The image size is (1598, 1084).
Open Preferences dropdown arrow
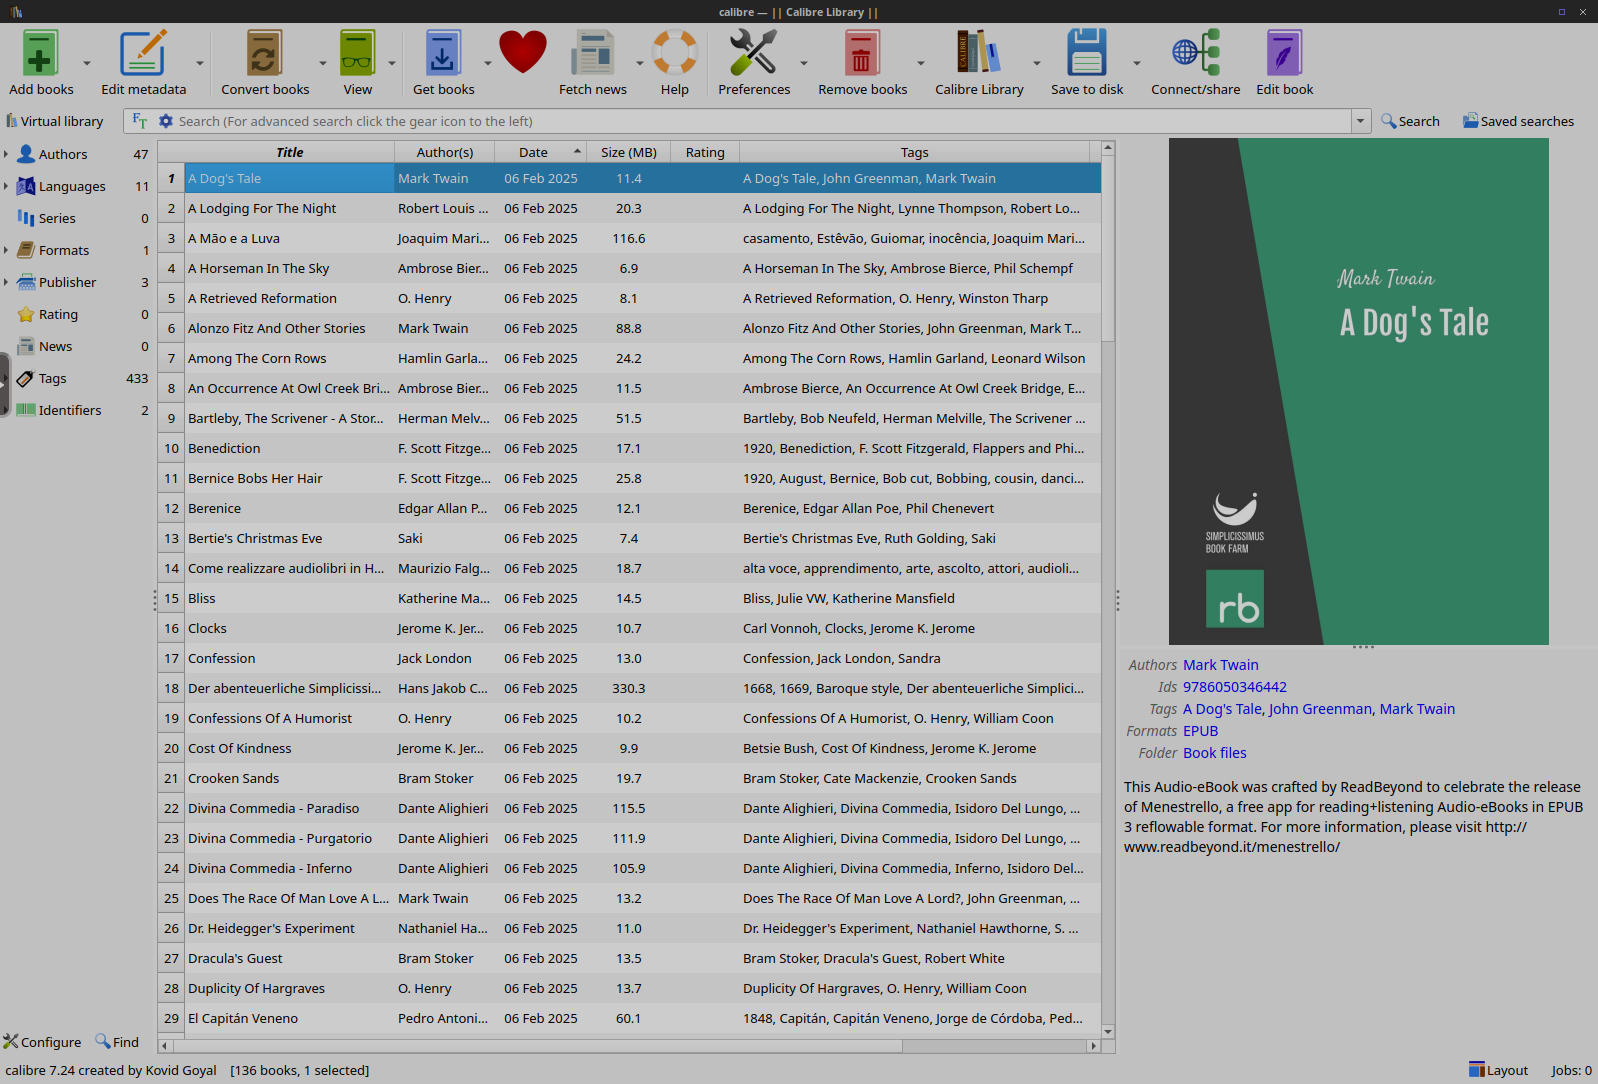pyautogui.click(x=804, y=63)
